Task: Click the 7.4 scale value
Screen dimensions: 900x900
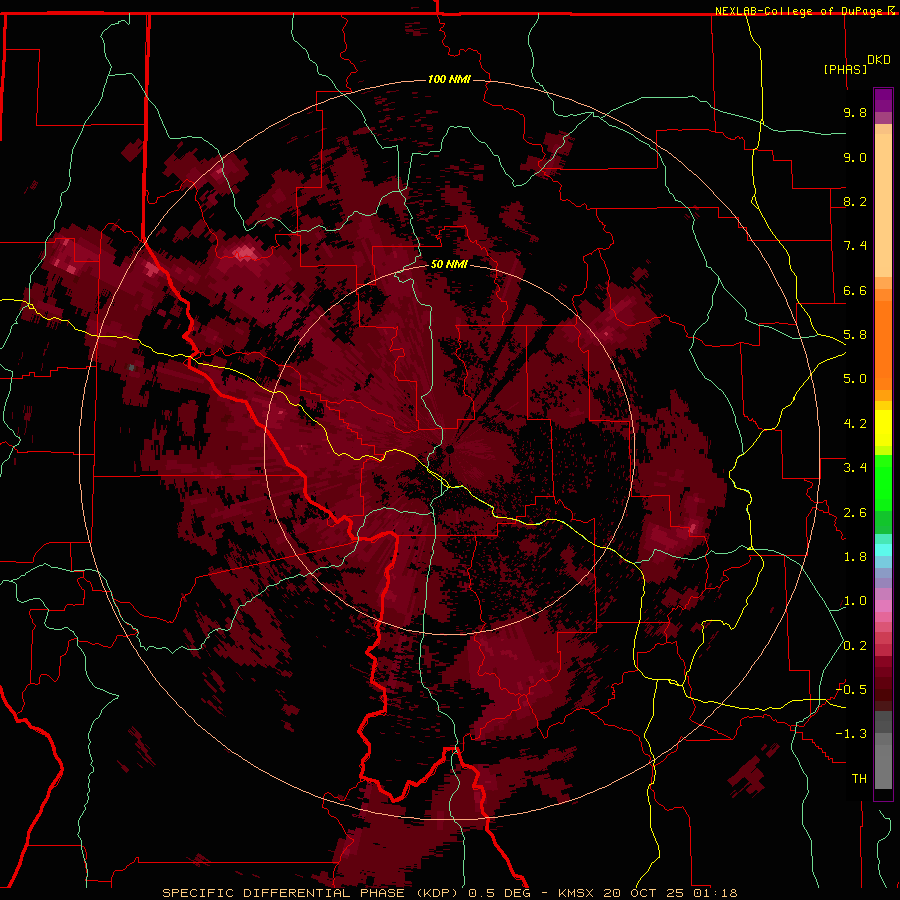Action: [x=855, y=246]
